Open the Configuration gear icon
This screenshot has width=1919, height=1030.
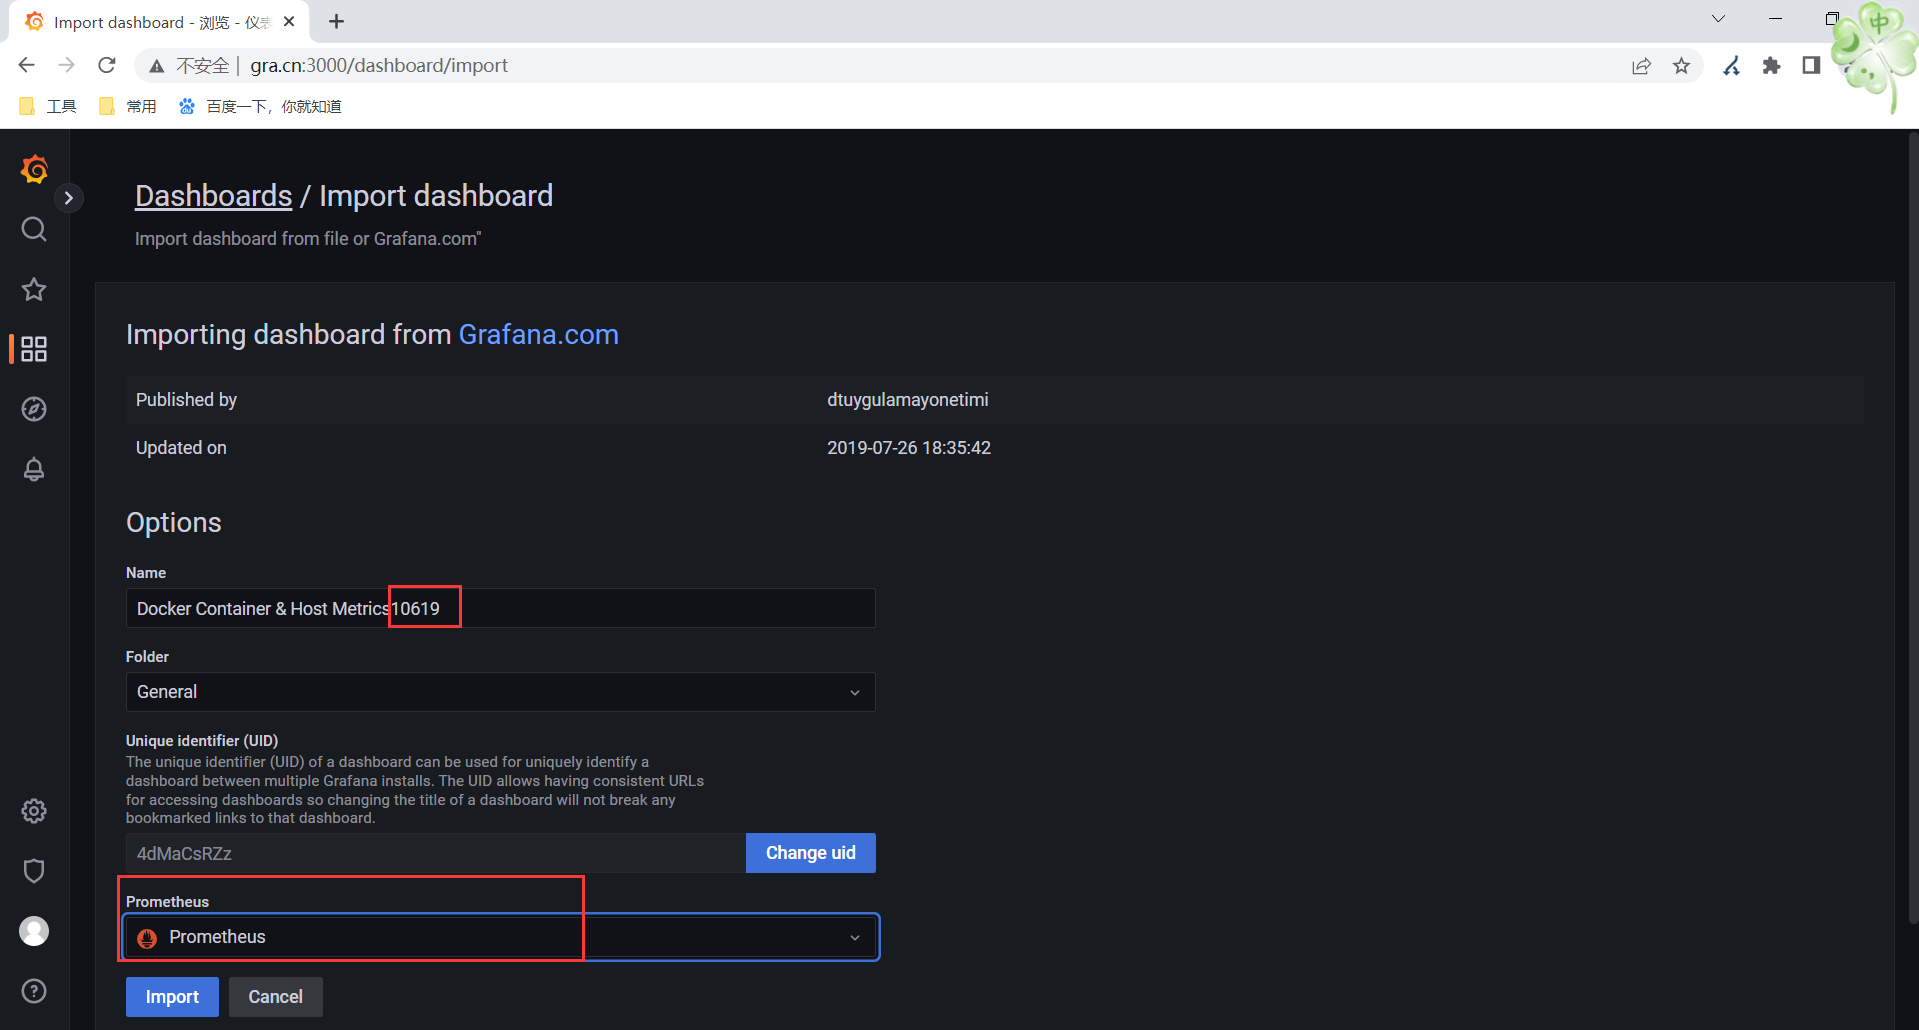(x=34, y=811)
